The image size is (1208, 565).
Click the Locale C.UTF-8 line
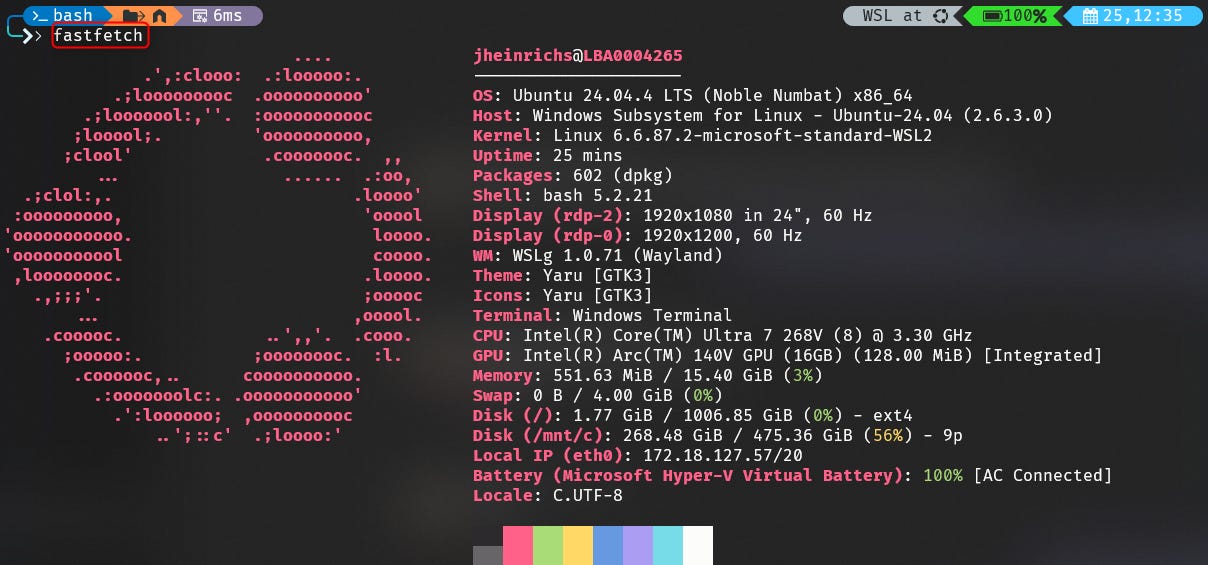(x=547, y=496)
